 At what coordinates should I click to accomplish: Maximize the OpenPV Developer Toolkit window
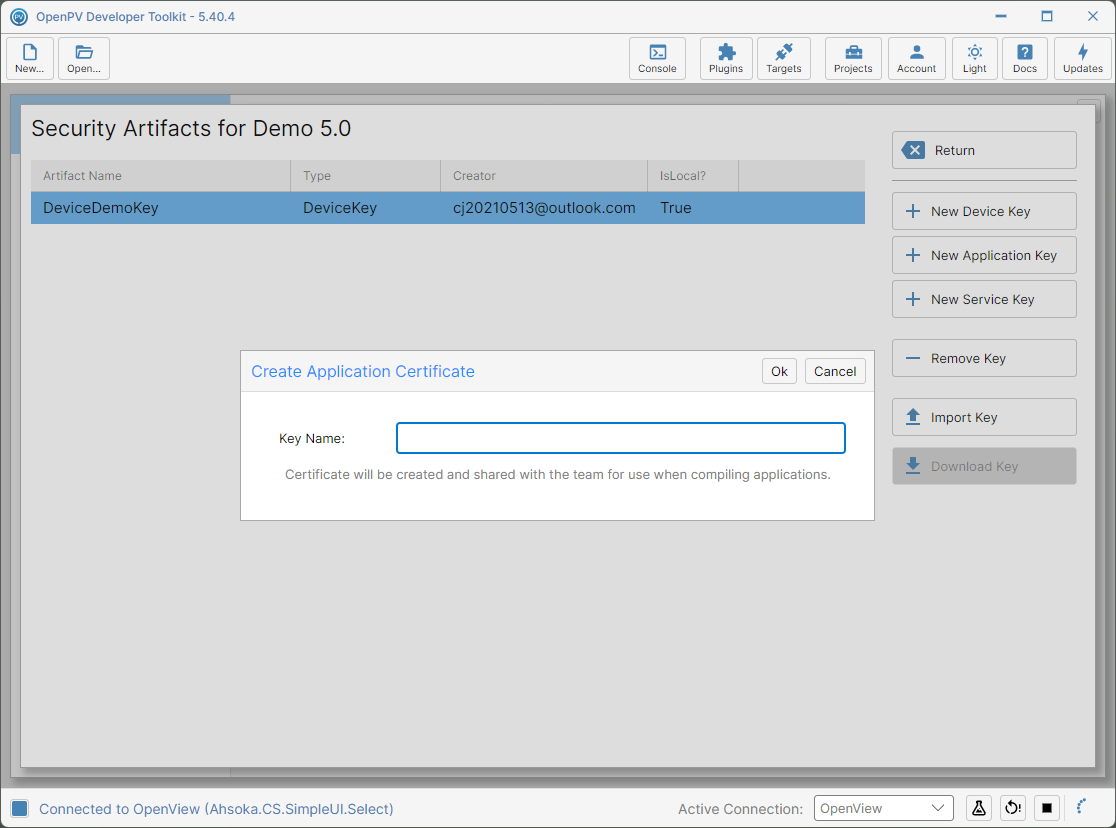click(1047, 16)
